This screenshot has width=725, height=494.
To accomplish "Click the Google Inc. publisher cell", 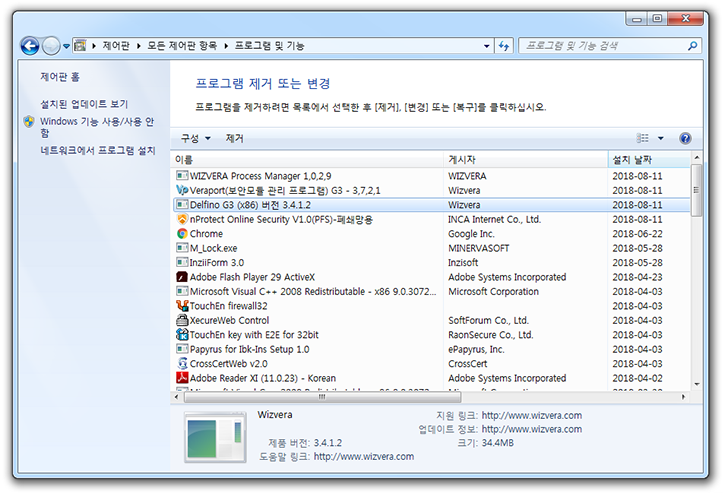I will tap(471, 234).
